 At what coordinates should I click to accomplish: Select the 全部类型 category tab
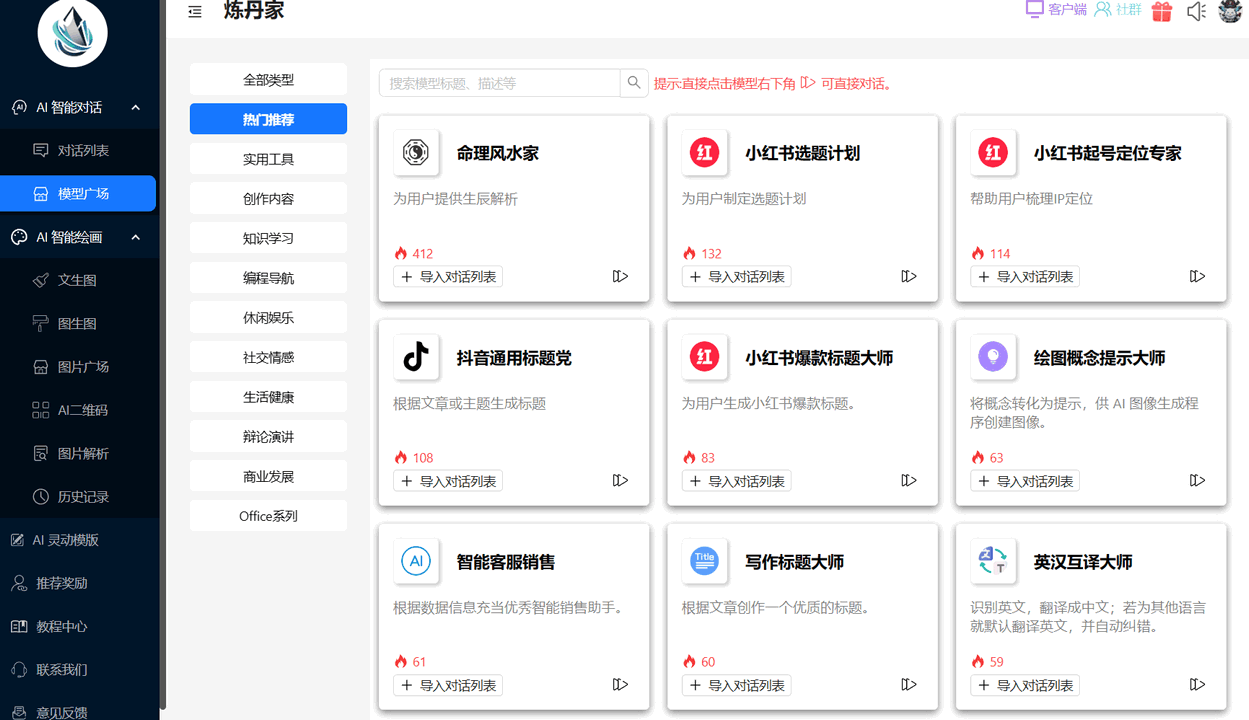[x=268, y=78]
